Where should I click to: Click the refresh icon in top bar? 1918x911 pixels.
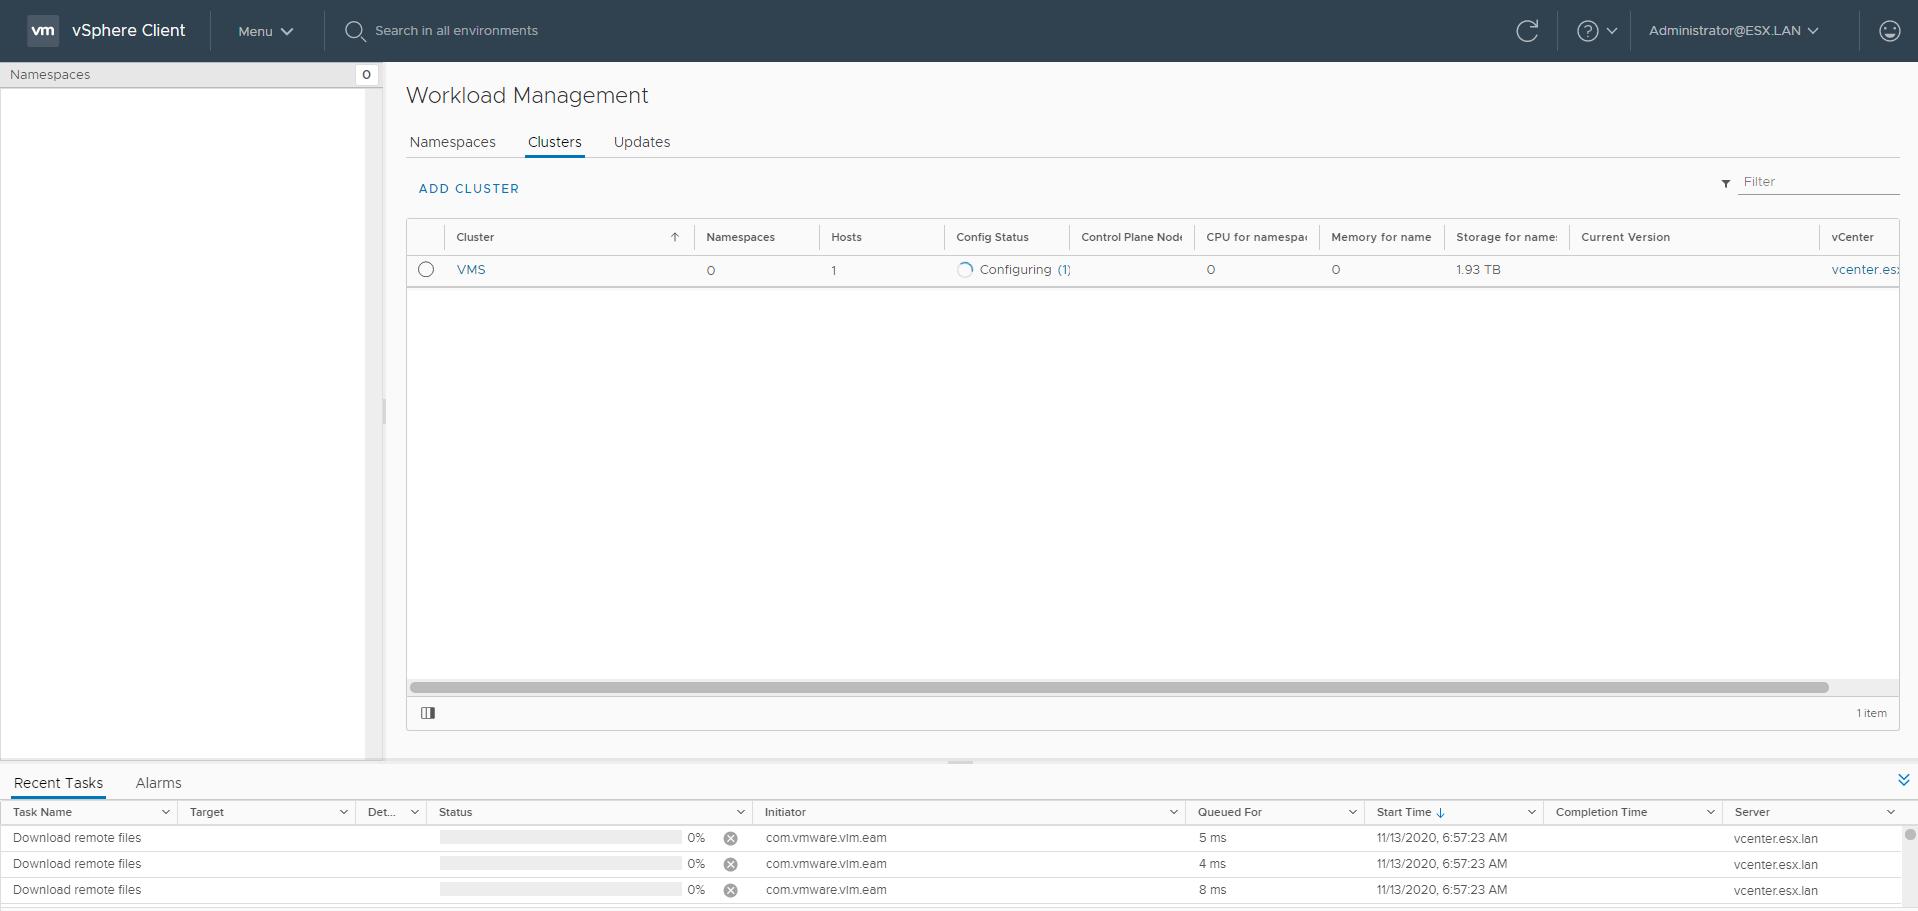click(x=1527, y=31)
